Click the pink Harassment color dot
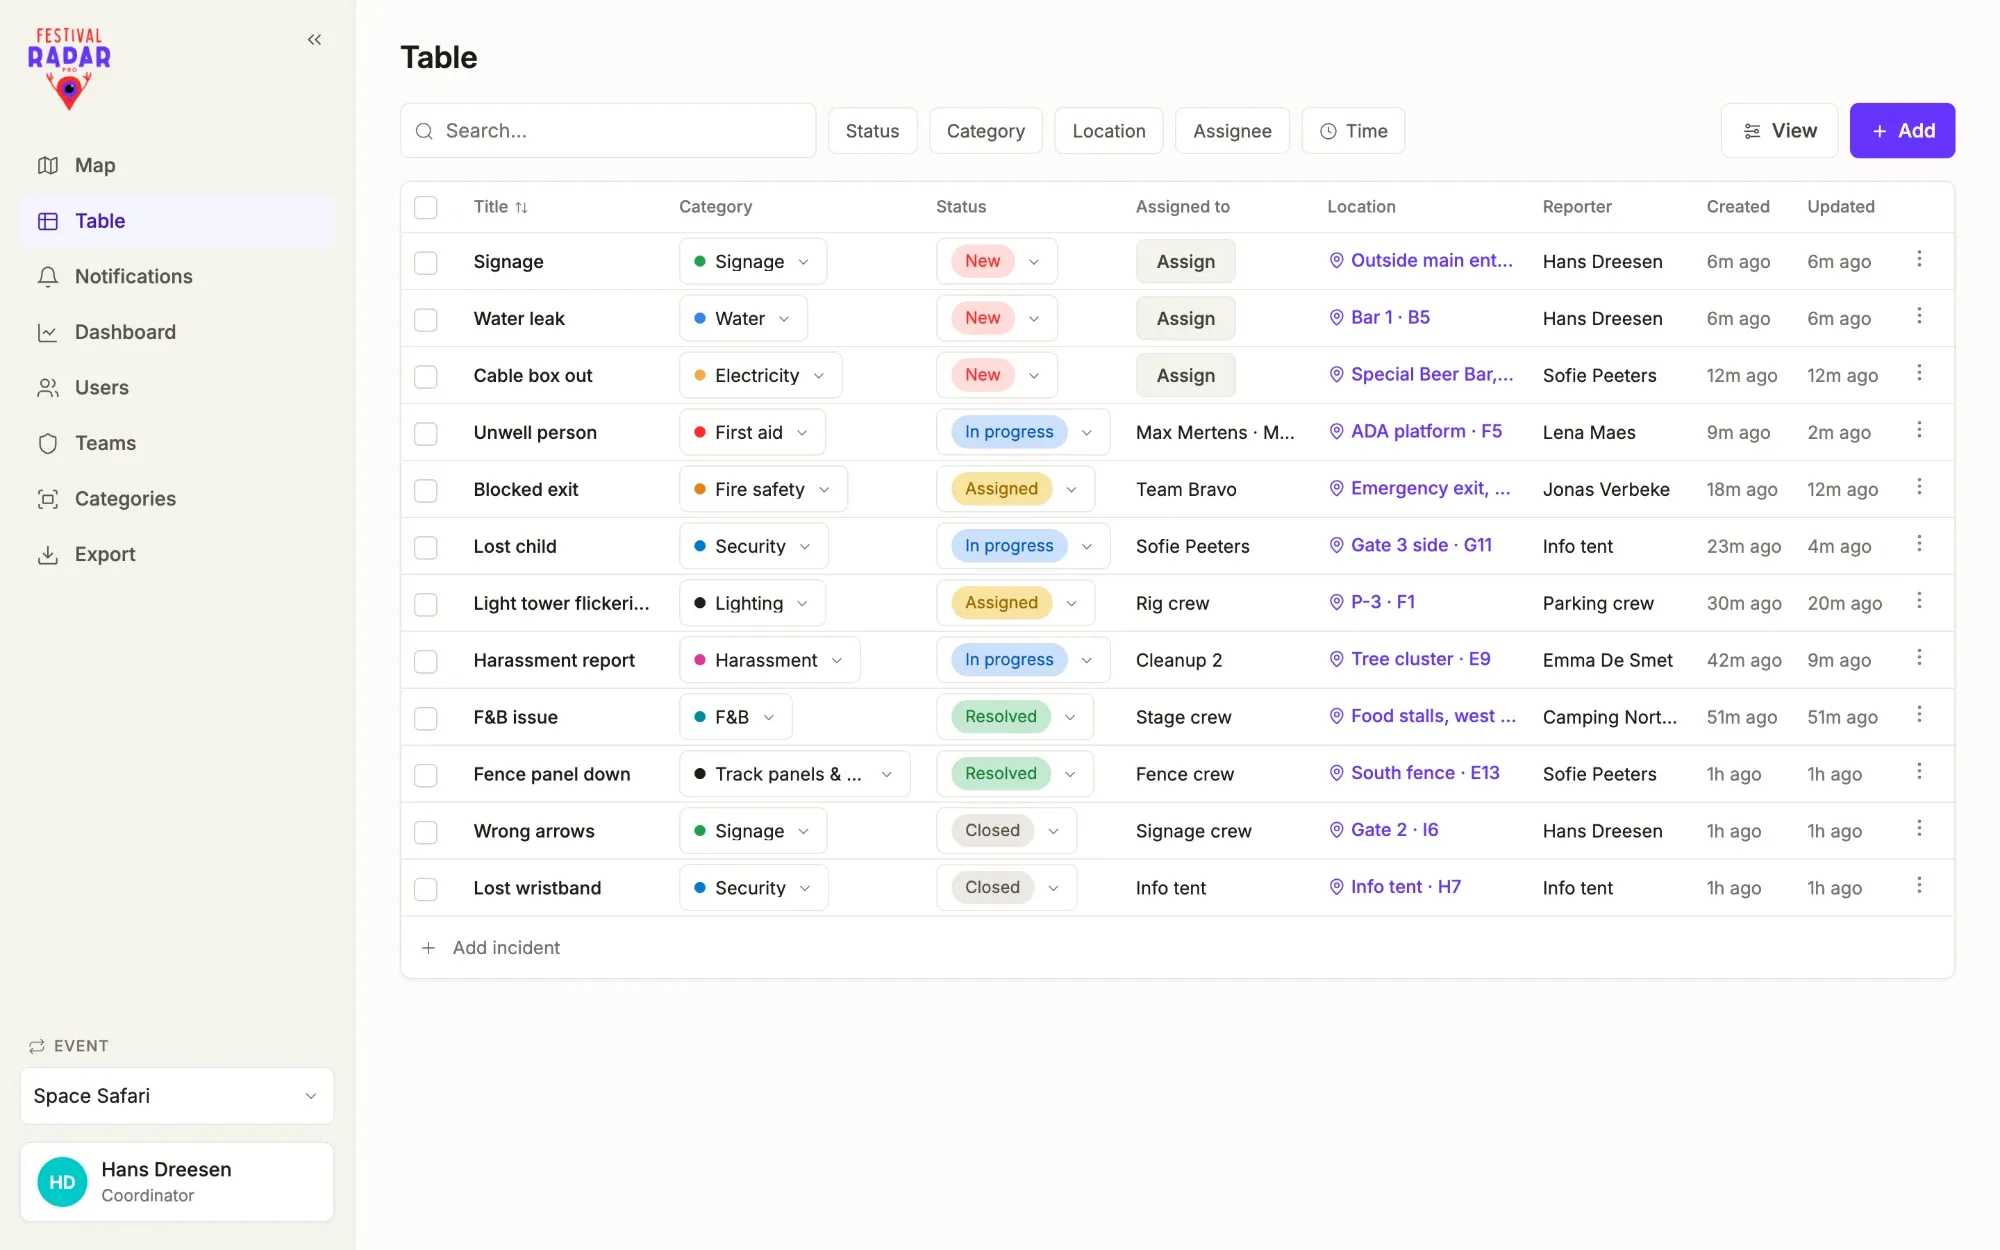This screenshot has width=2000, height=1250. tap(700, 660)
